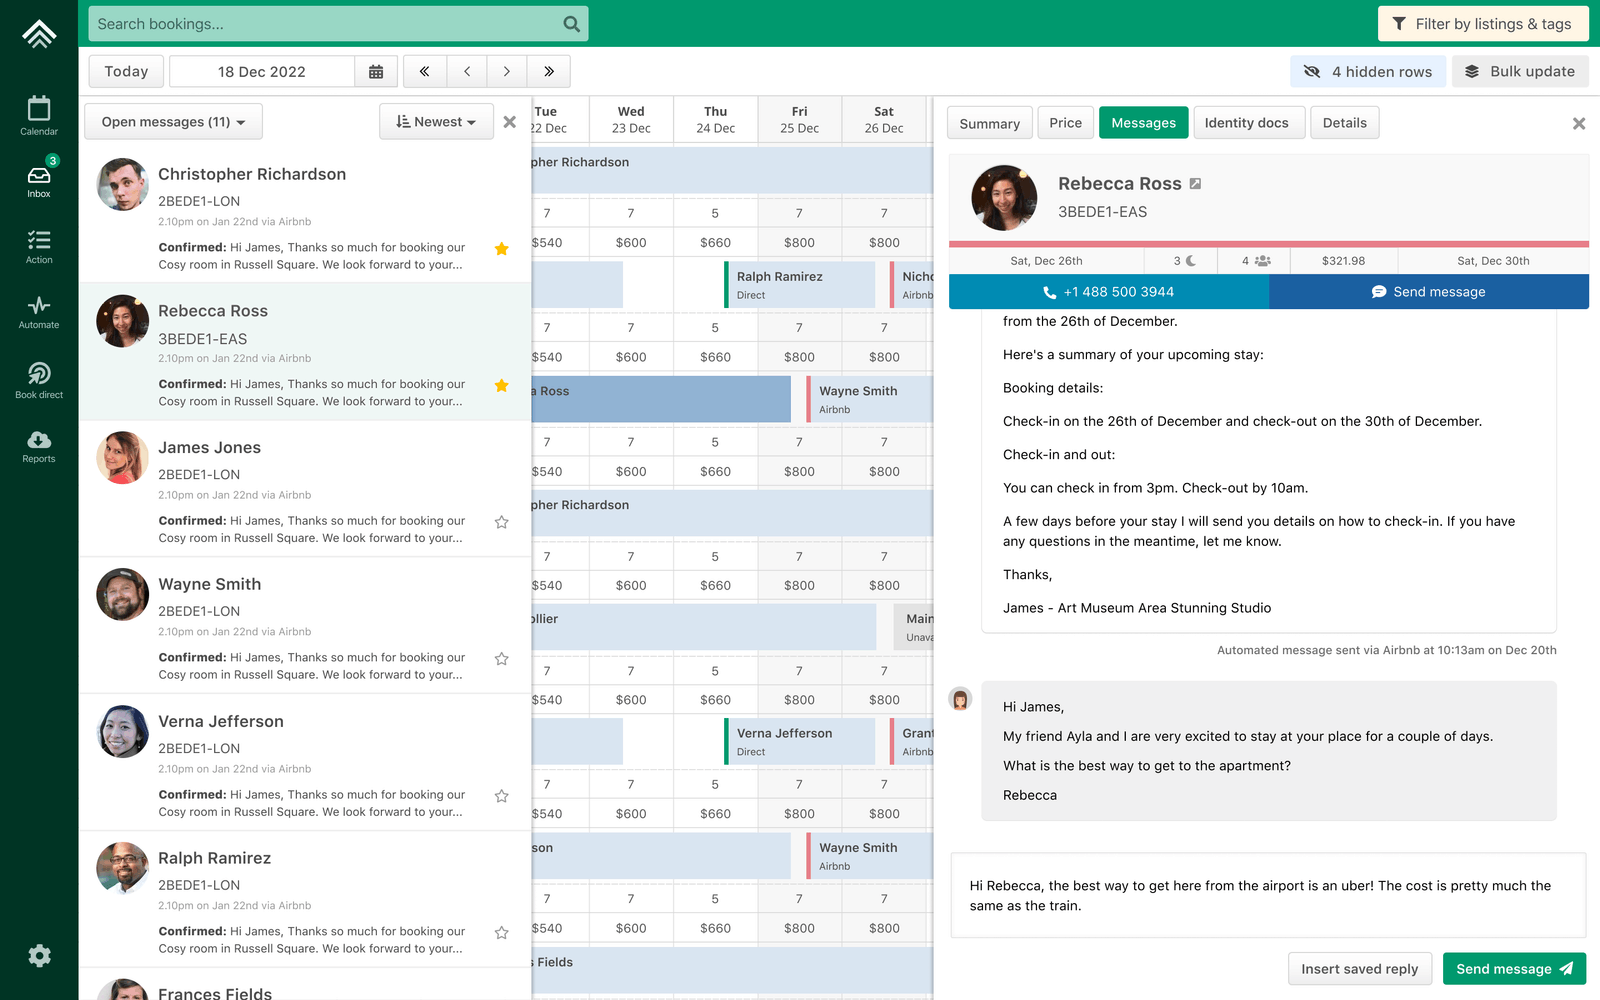
Task: Select Ralph Ramirez Direct booking on calendar
Action: coord(800,285)
